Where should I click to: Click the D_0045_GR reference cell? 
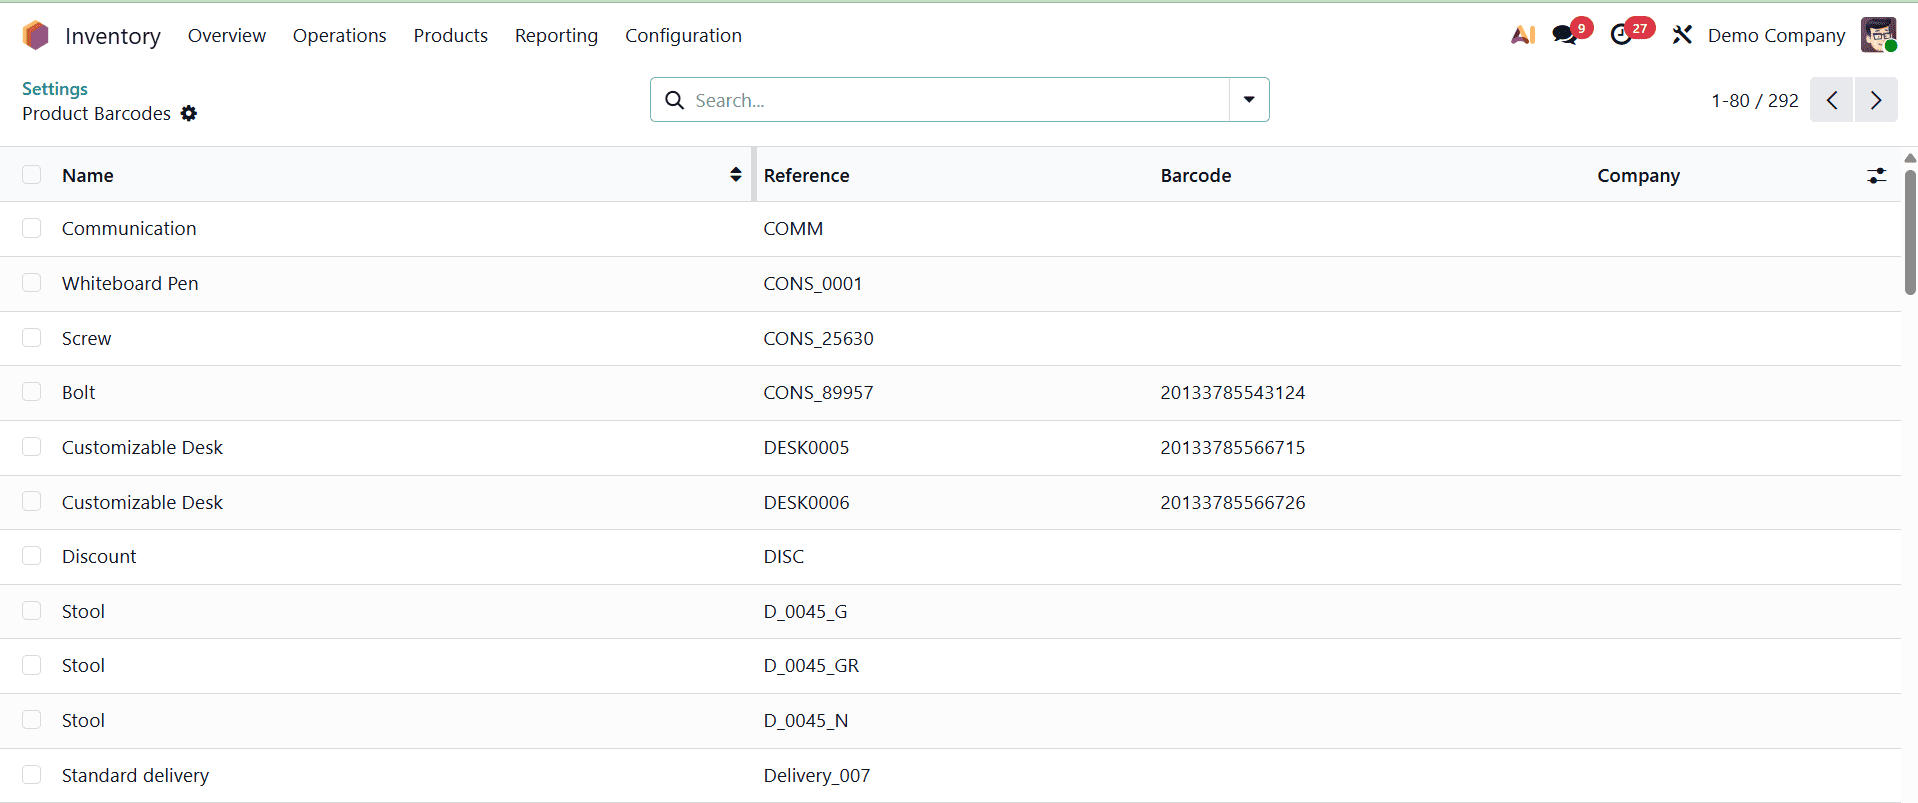(x=811, y=665)
